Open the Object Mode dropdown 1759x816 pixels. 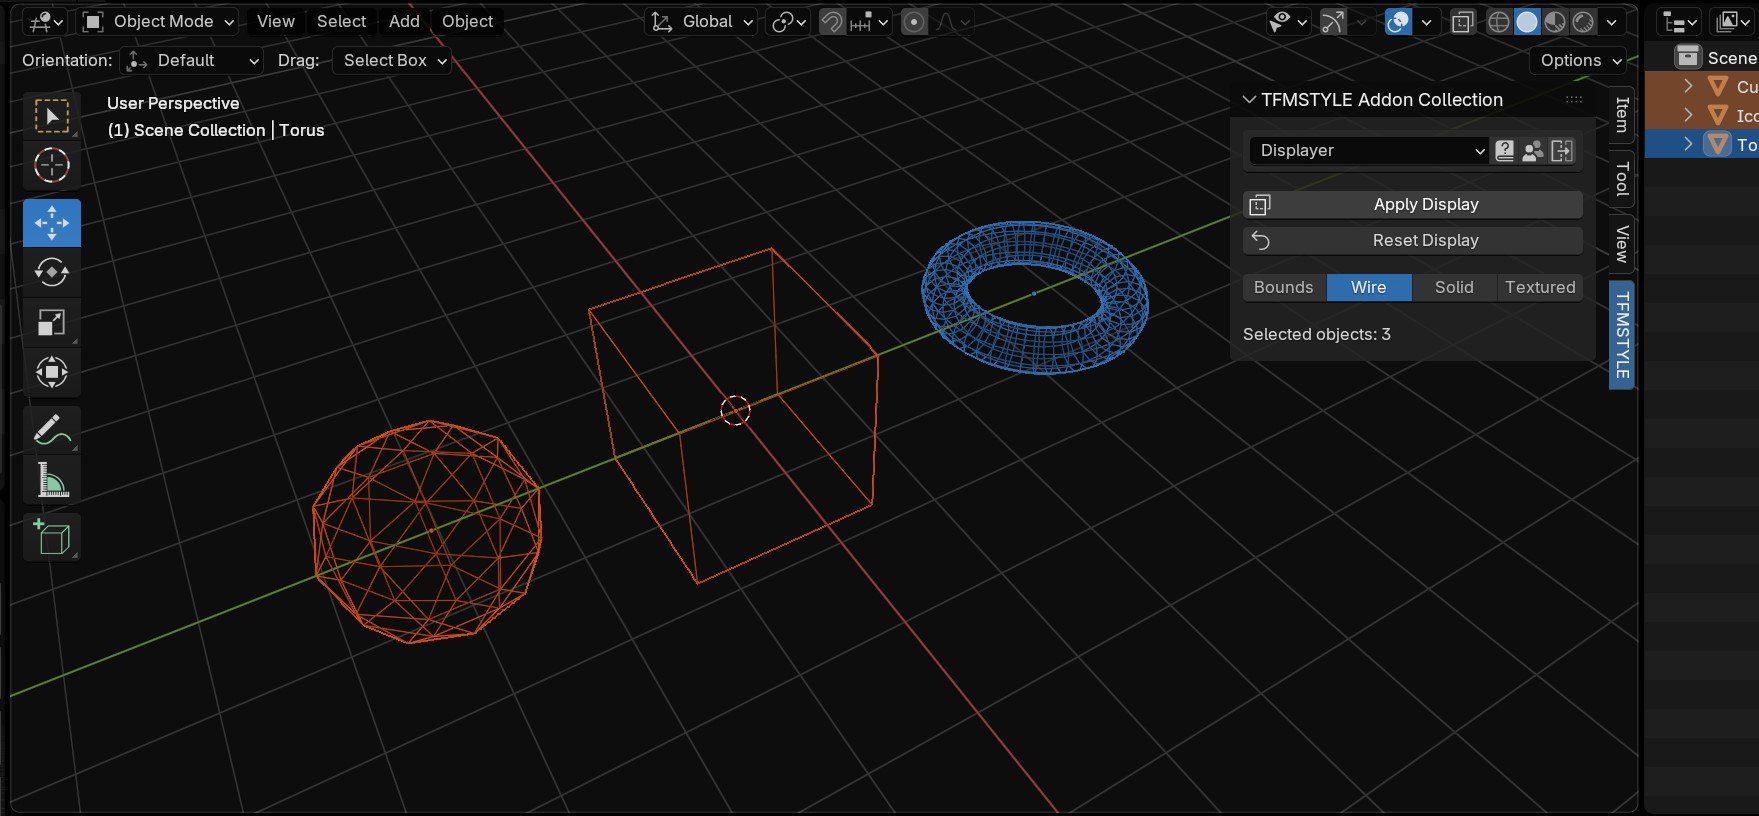coord(159,22)
